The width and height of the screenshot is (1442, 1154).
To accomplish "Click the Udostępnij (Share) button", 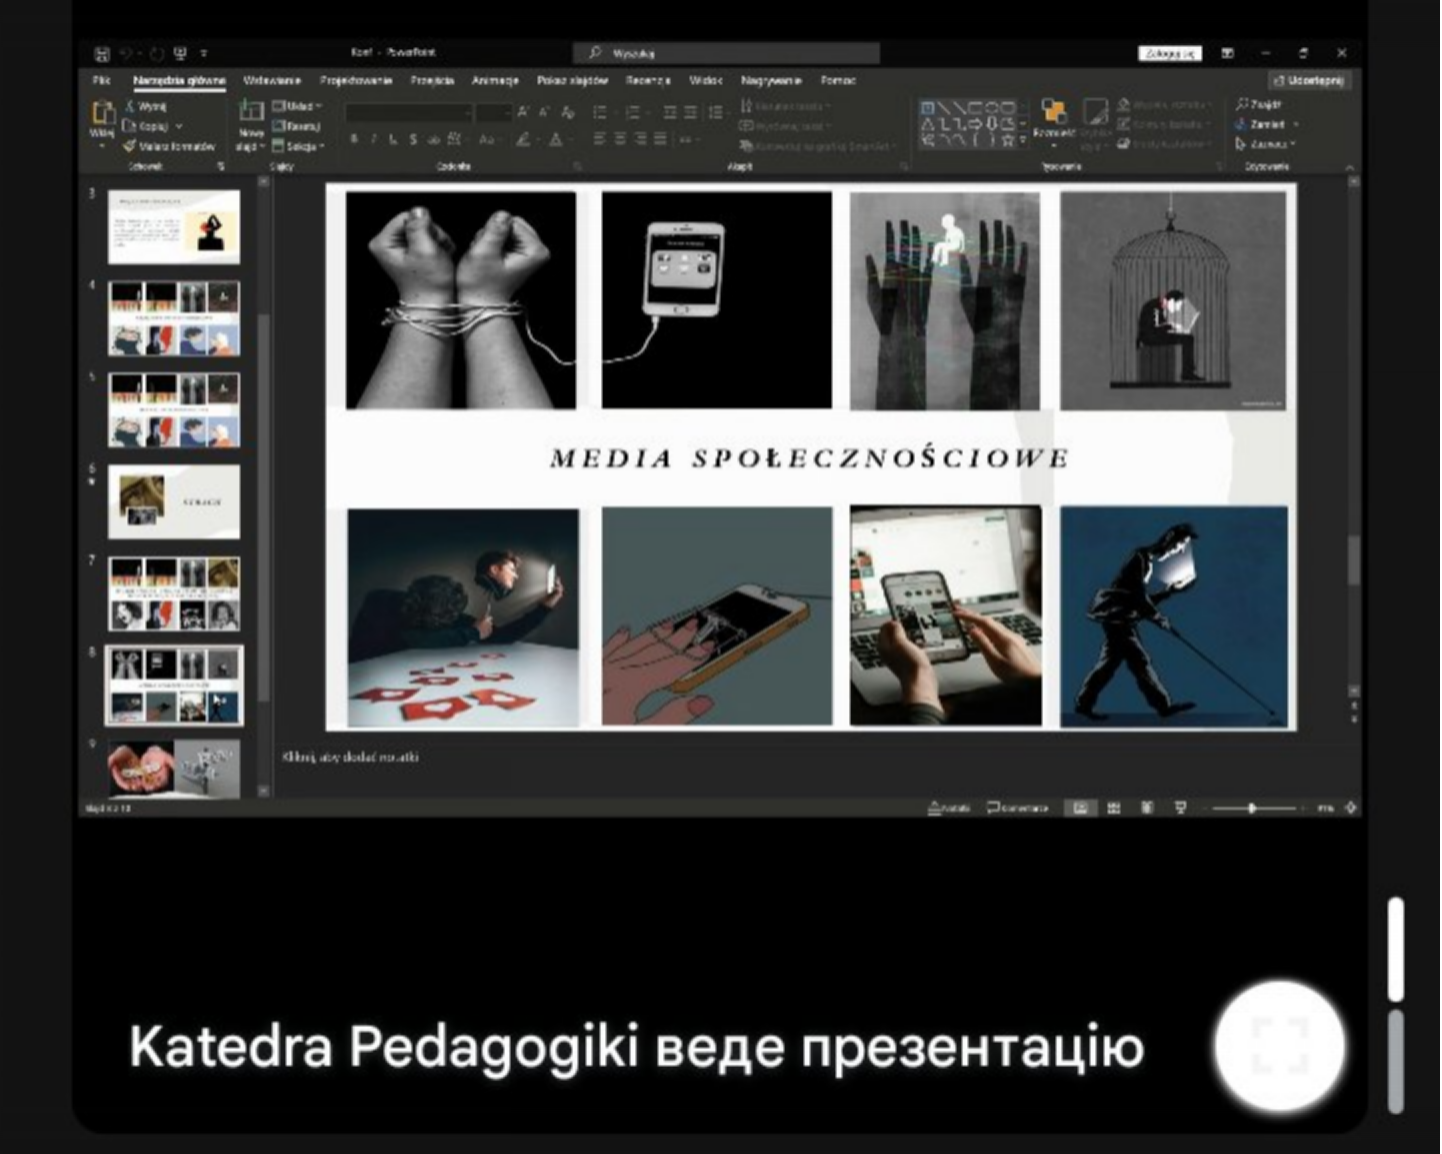I will coord(1309,81).
